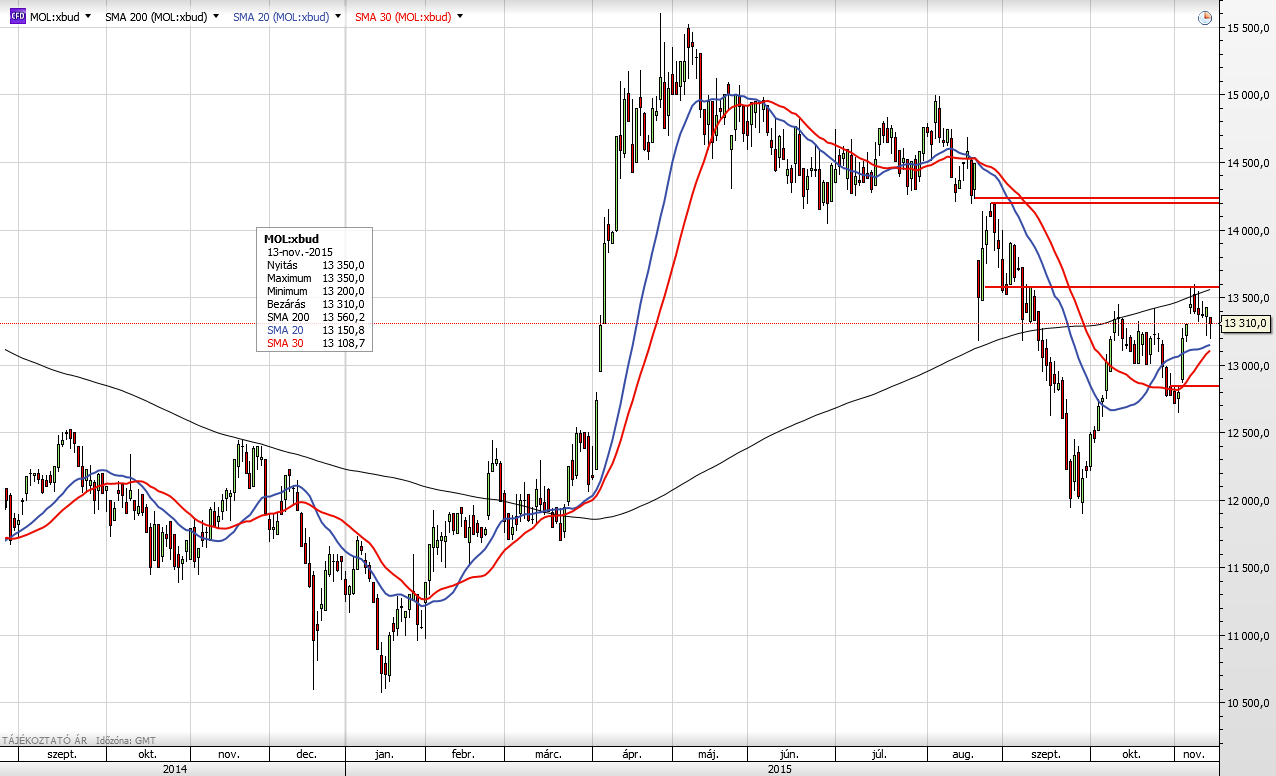Click the 12 500,0 price axis label
The width and height of the screenshot is (1276, 776).
click(1248, 433)
